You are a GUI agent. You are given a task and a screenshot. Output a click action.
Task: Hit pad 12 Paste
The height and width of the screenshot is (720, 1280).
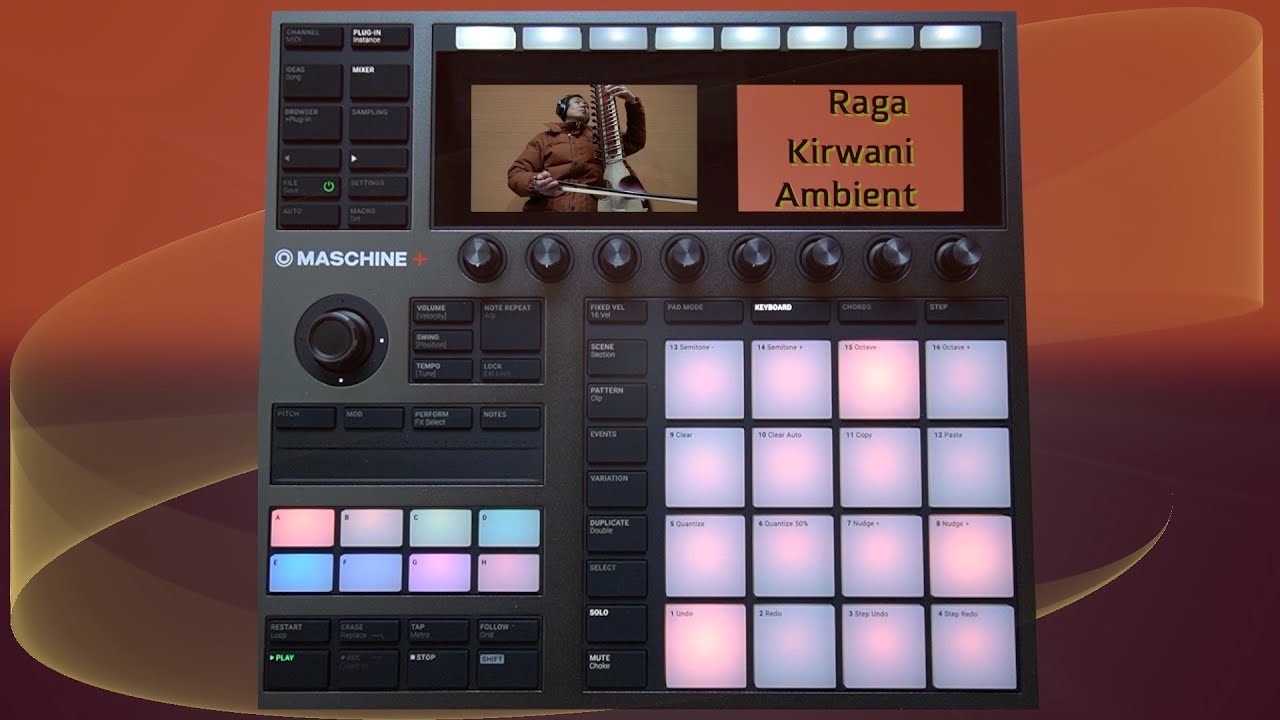pyautogui.click(x=968, y=468)
